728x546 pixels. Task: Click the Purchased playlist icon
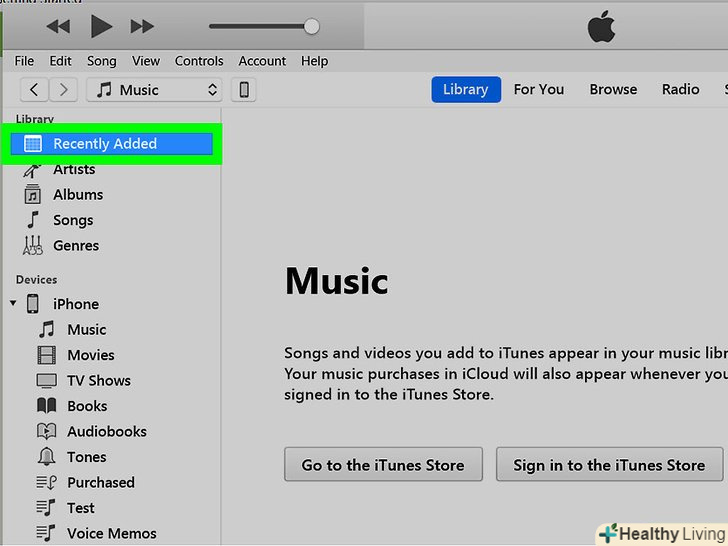[x=46, y=482]
